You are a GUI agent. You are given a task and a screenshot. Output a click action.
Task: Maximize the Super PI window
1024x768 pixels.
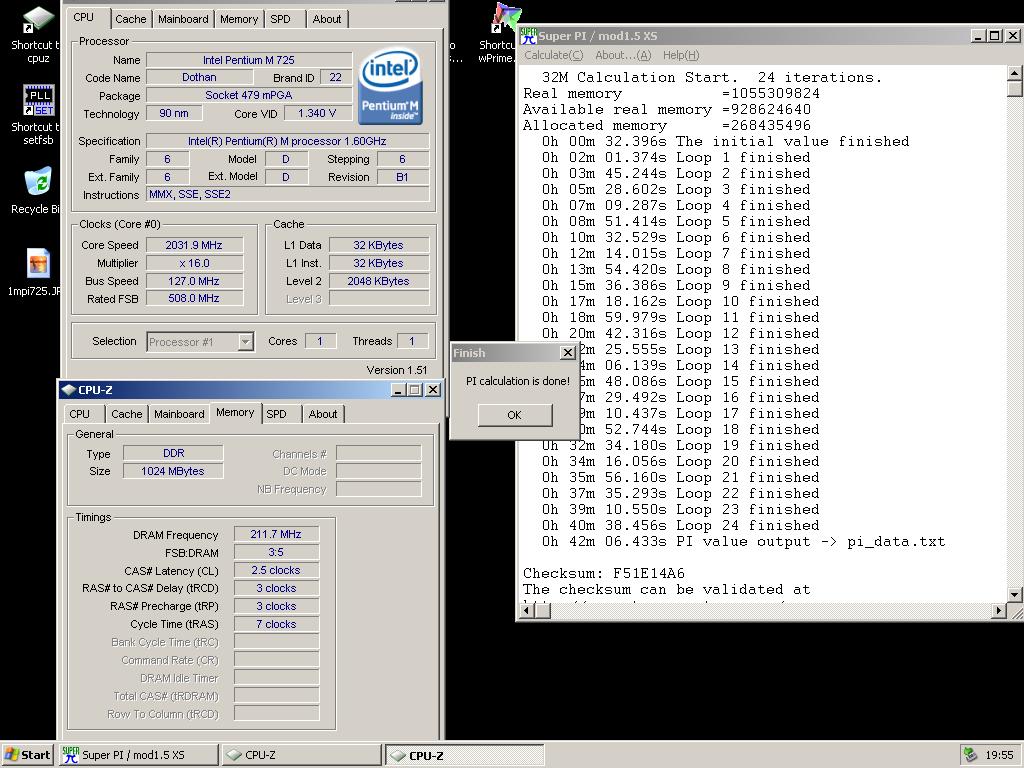[994, 36]
